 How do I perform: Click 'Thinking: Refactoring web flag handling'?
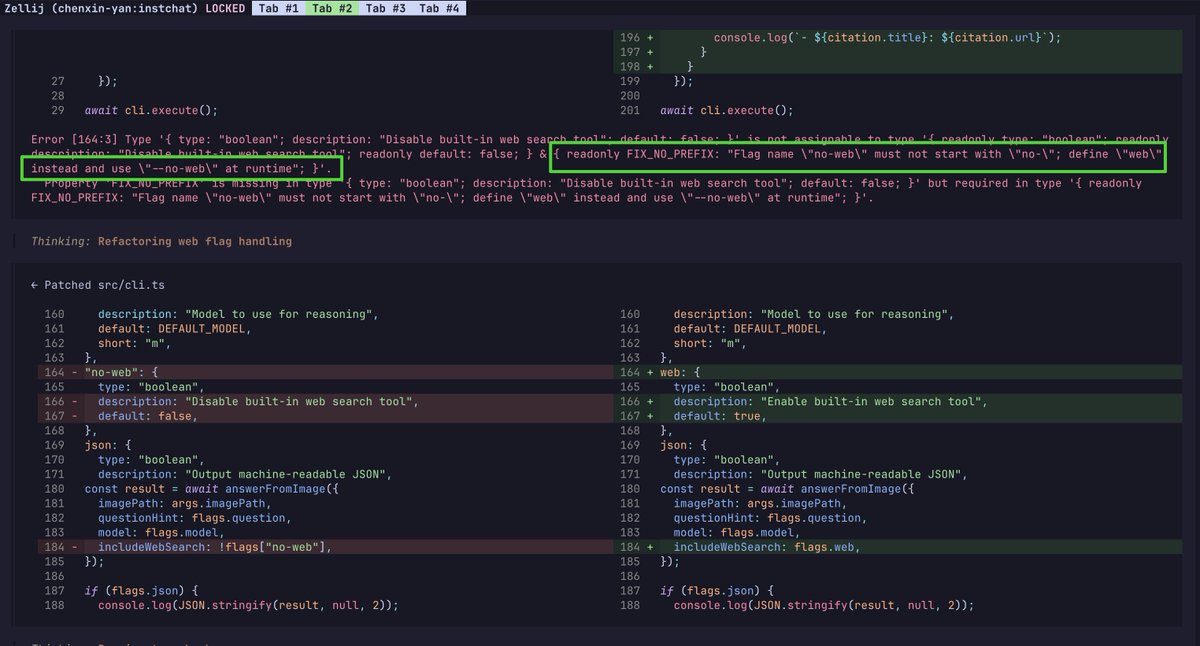(x=161, y=241)
